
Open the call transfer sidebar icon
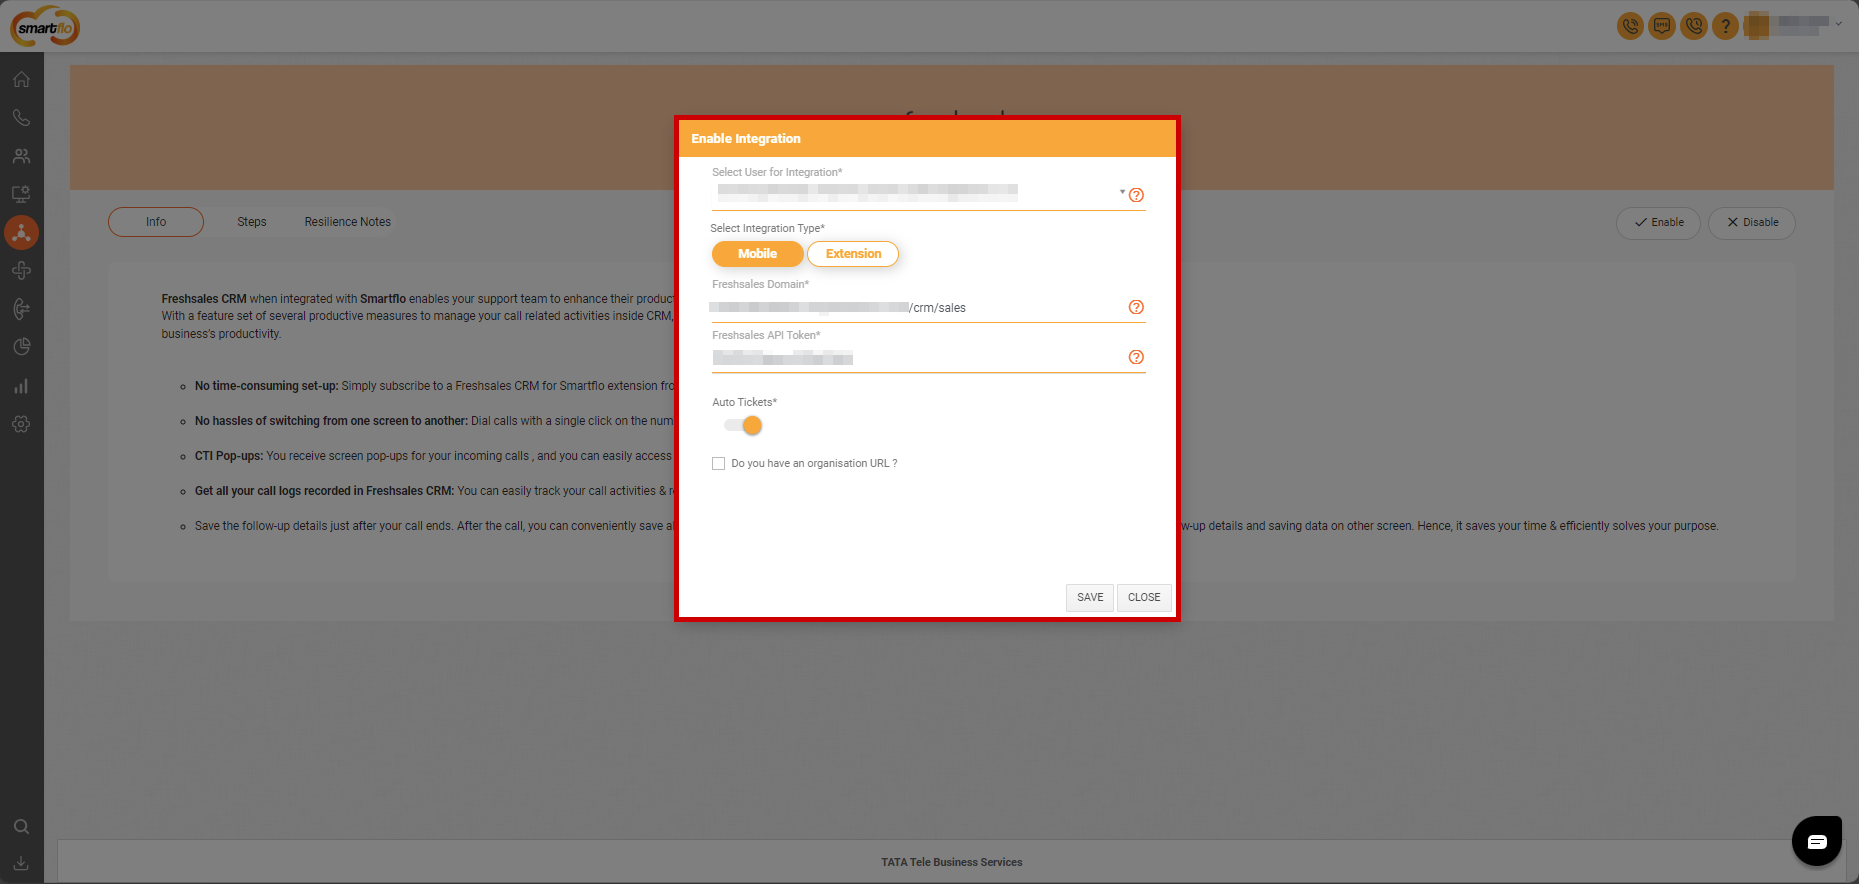[21, 309]
